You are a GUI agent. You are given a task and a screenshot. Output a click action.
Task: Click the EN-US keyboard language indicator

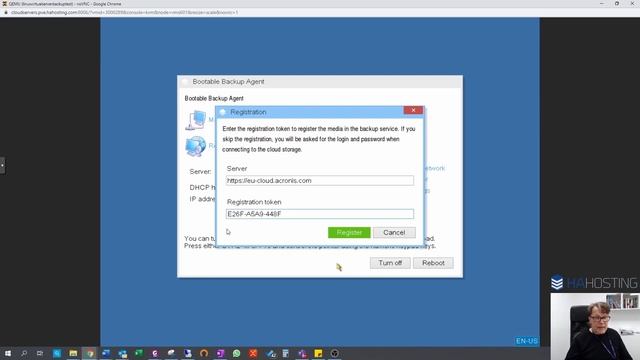tap(527, 341)
